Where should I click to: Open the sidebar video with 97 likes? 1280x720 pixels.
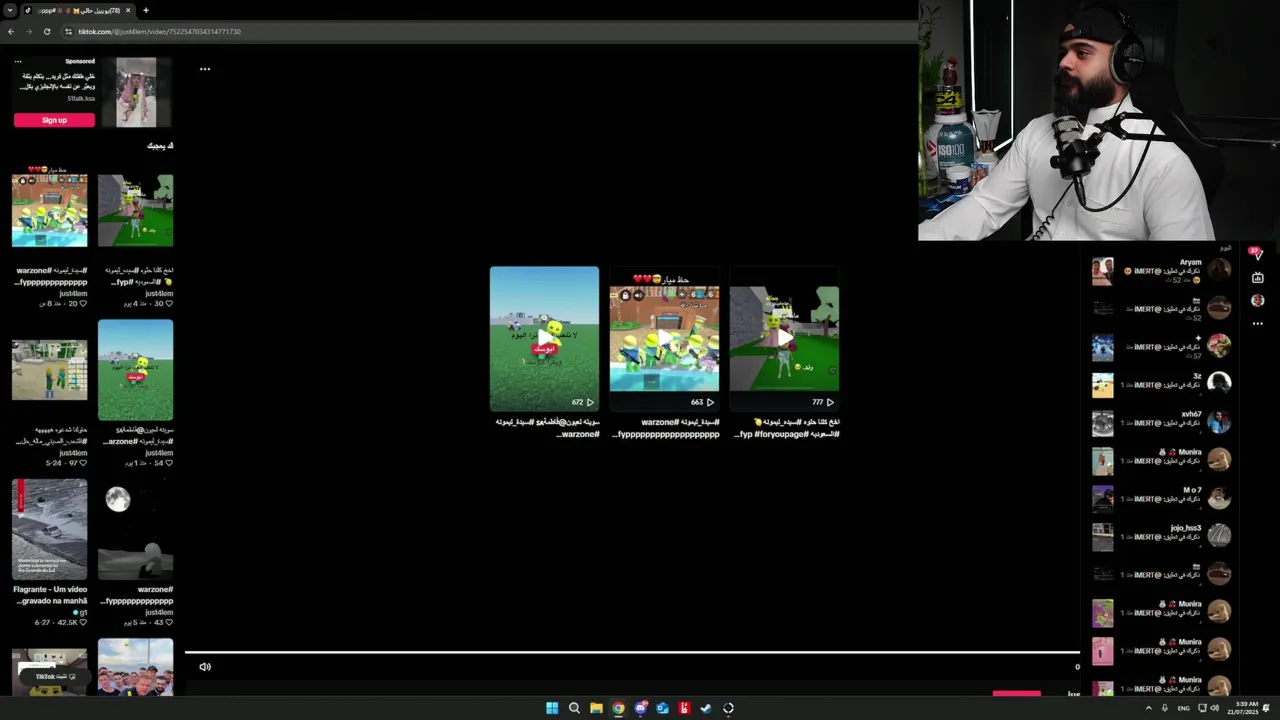[49, 370]
